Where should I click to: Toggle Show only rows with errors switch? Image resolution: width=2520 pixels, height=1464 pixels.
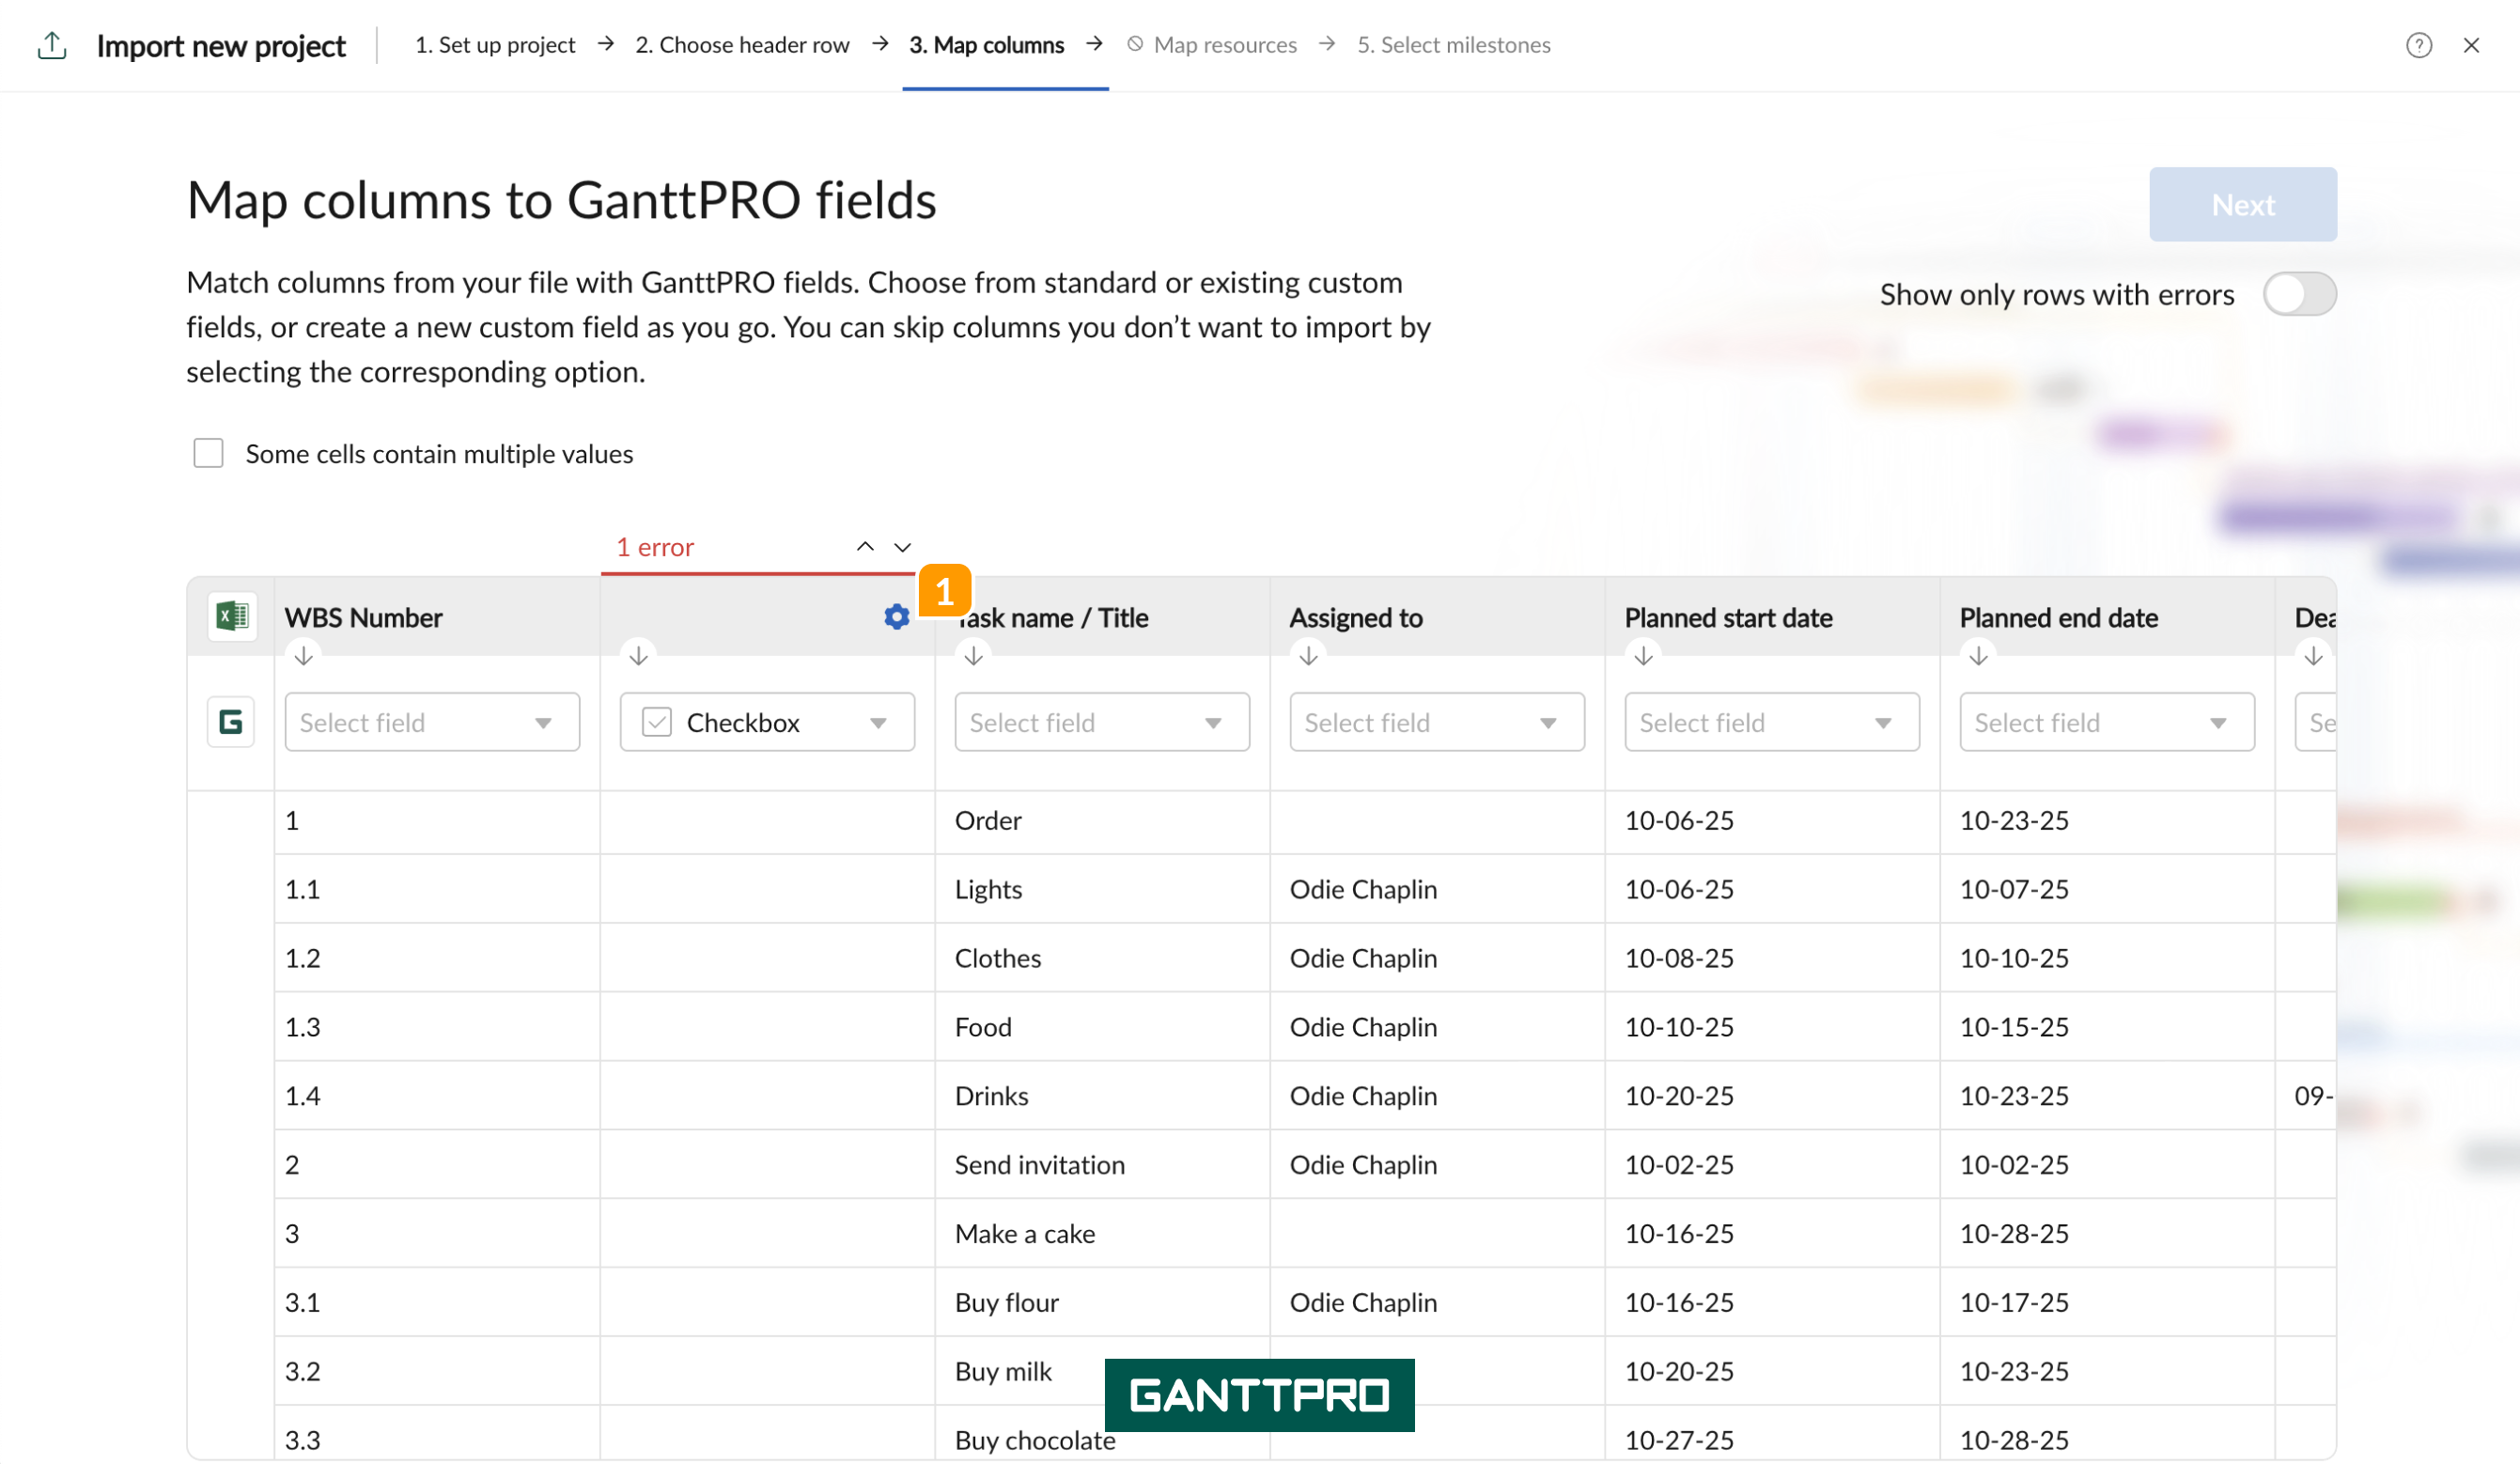click(2299, 294)
